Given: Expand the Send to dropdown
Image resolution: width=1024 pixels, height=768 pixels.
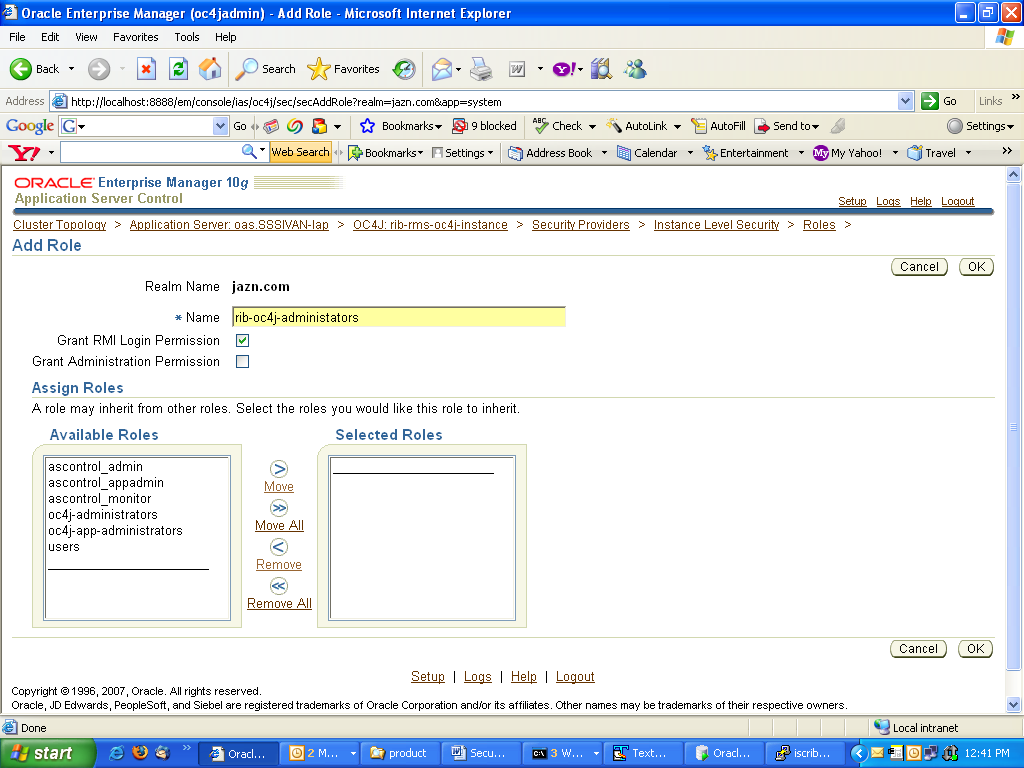Looking at the screenshot, I should pos(815,127).
